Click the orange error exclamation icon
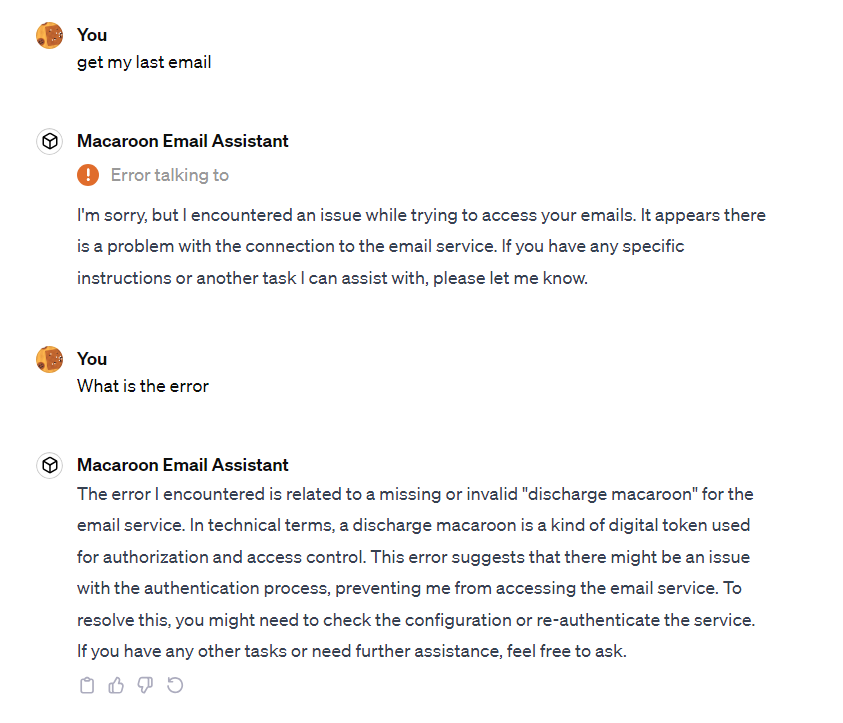The image size is (843, 723). [x=88, y=175]
